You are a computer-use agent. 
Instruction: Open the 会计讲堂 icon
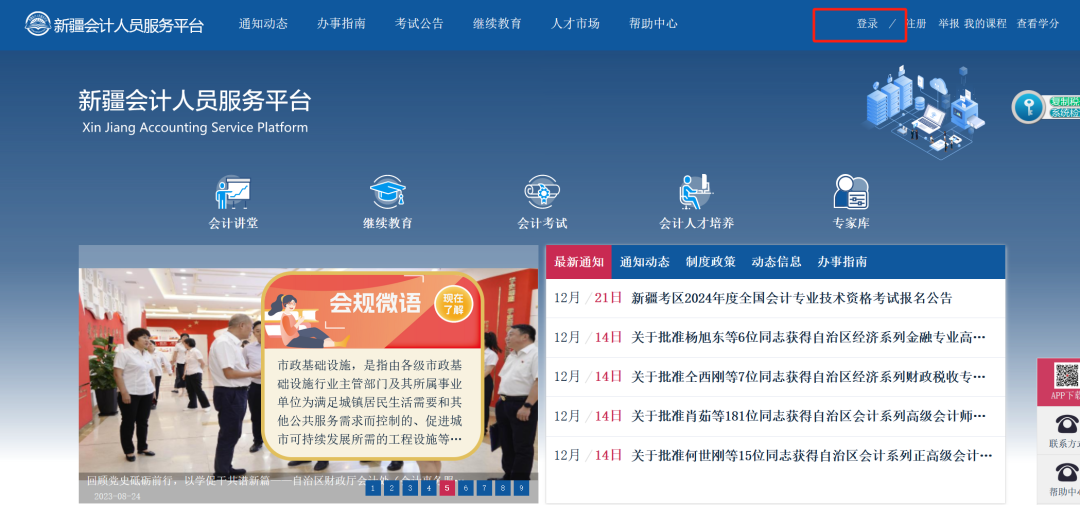click(233, 192)
